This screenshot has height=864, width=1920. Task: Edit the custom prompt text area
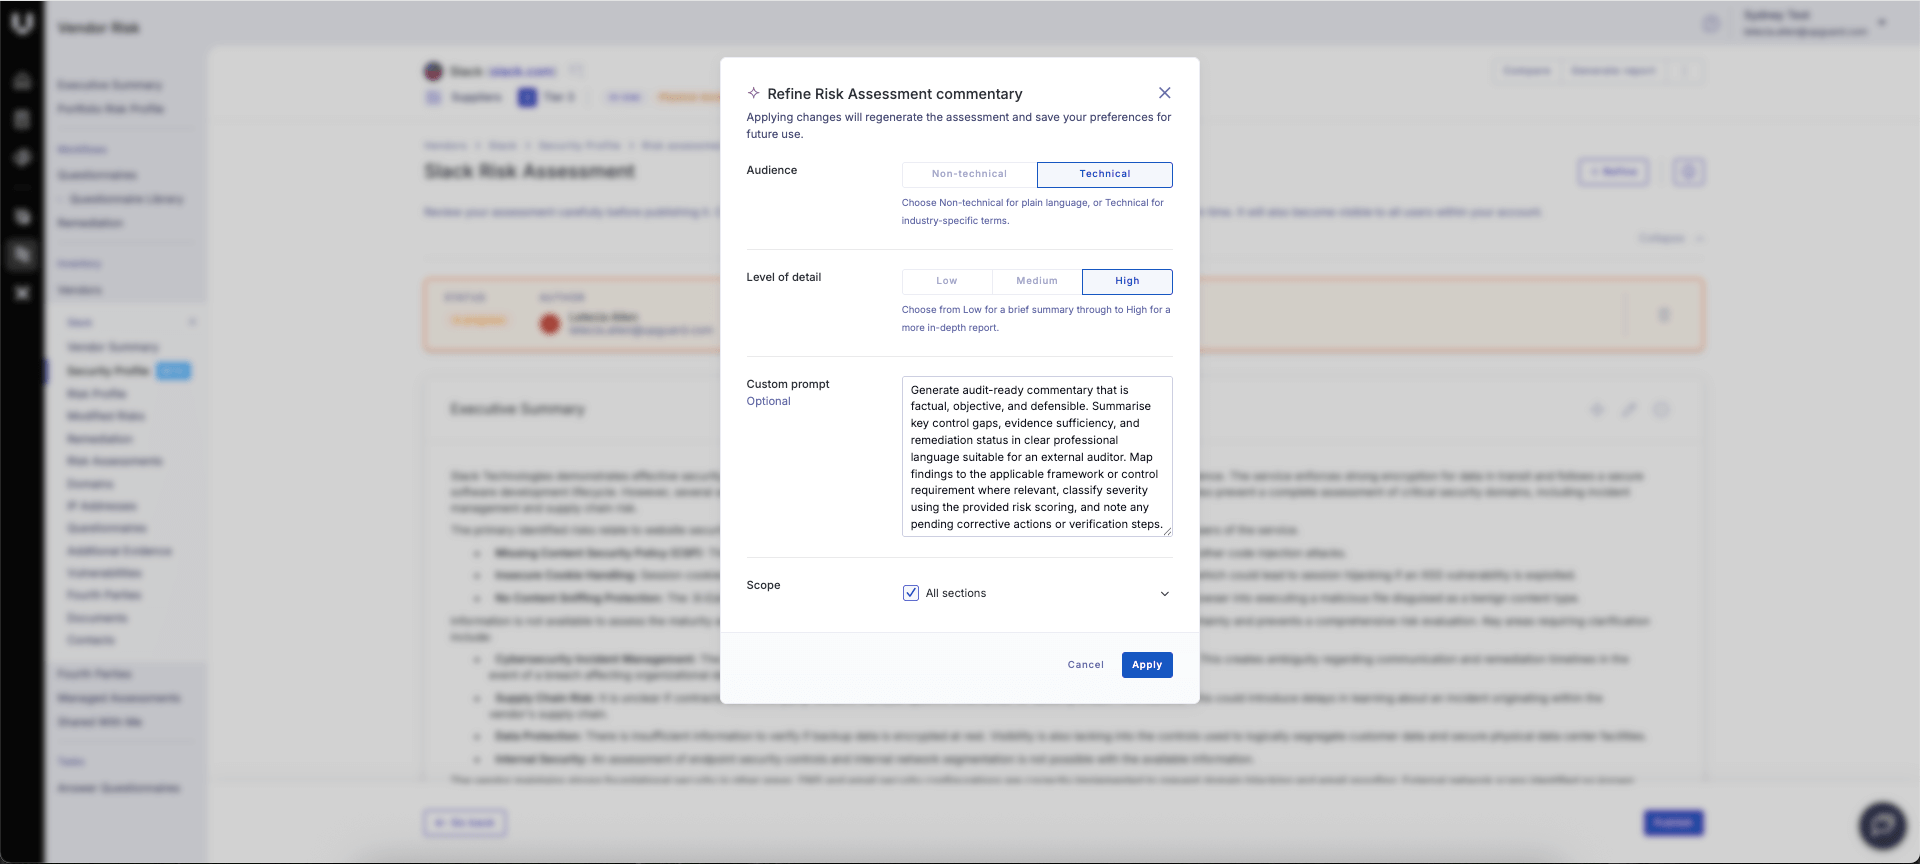[1037, 456]
